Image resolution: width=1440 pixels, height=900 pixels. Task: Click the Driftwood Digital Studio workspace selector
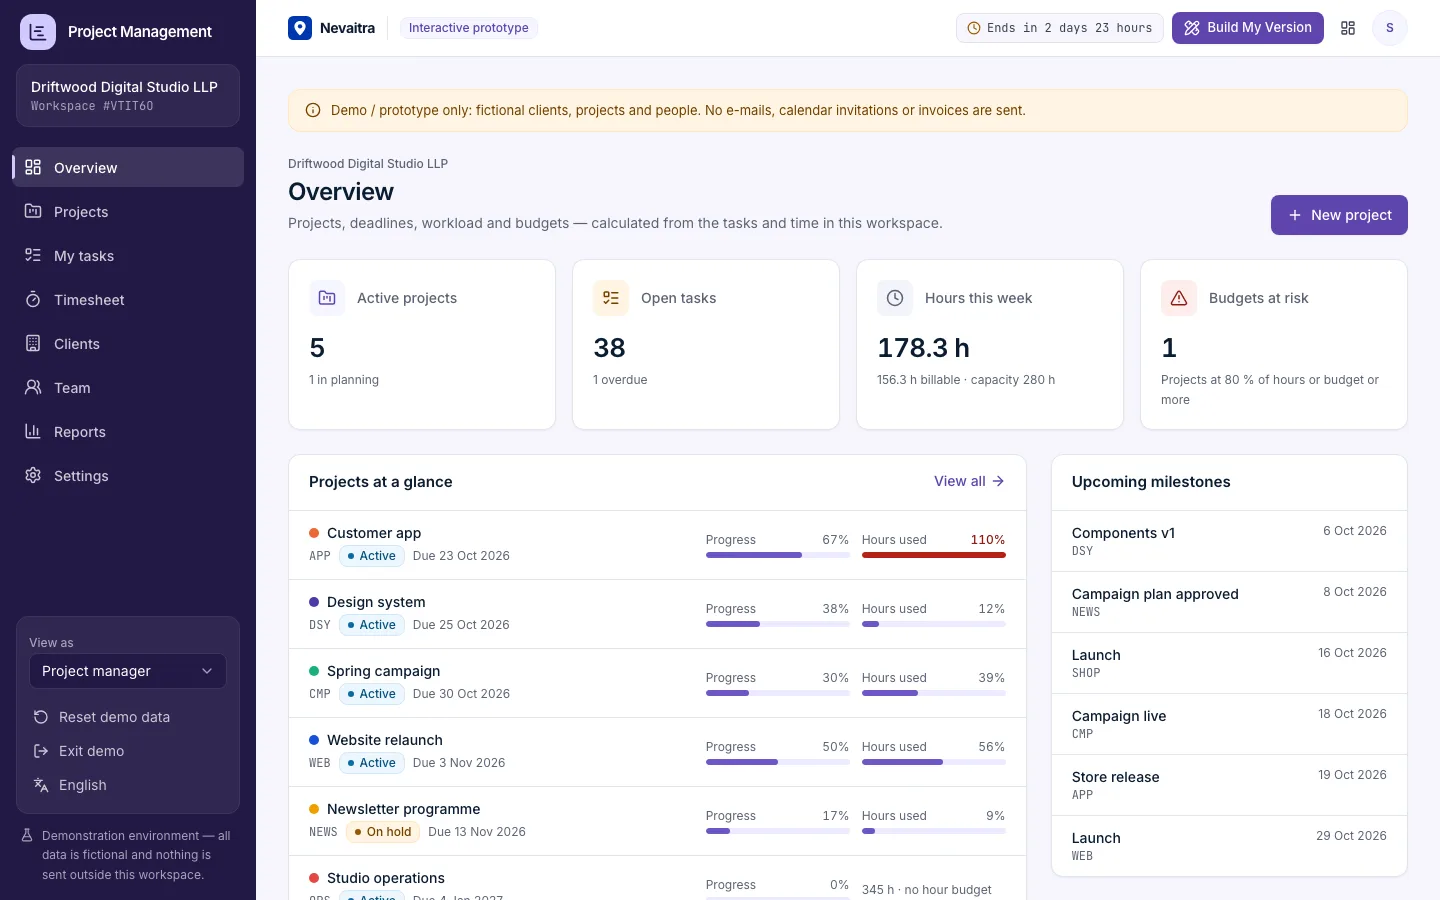click(x=128, y=96)
